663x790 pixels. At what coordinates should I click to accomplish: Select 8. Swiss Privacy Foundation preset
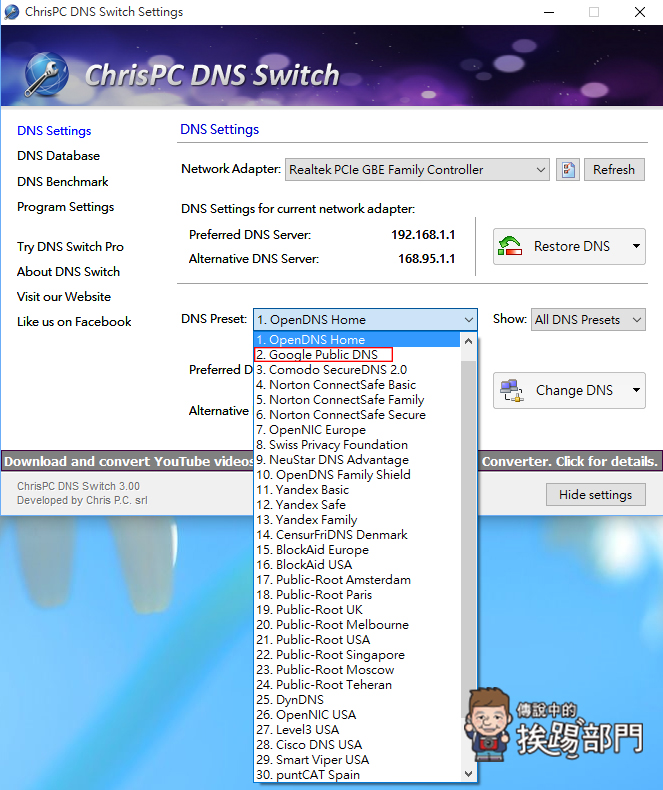click(x=357, y=445)
